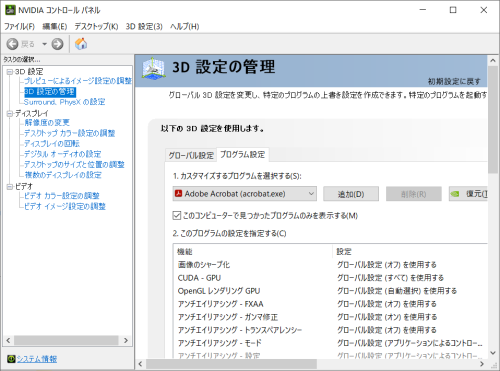Collapse the ディスプレイ tree node
This screenshot has width=500, height=371.
click(x=10, y=113)
